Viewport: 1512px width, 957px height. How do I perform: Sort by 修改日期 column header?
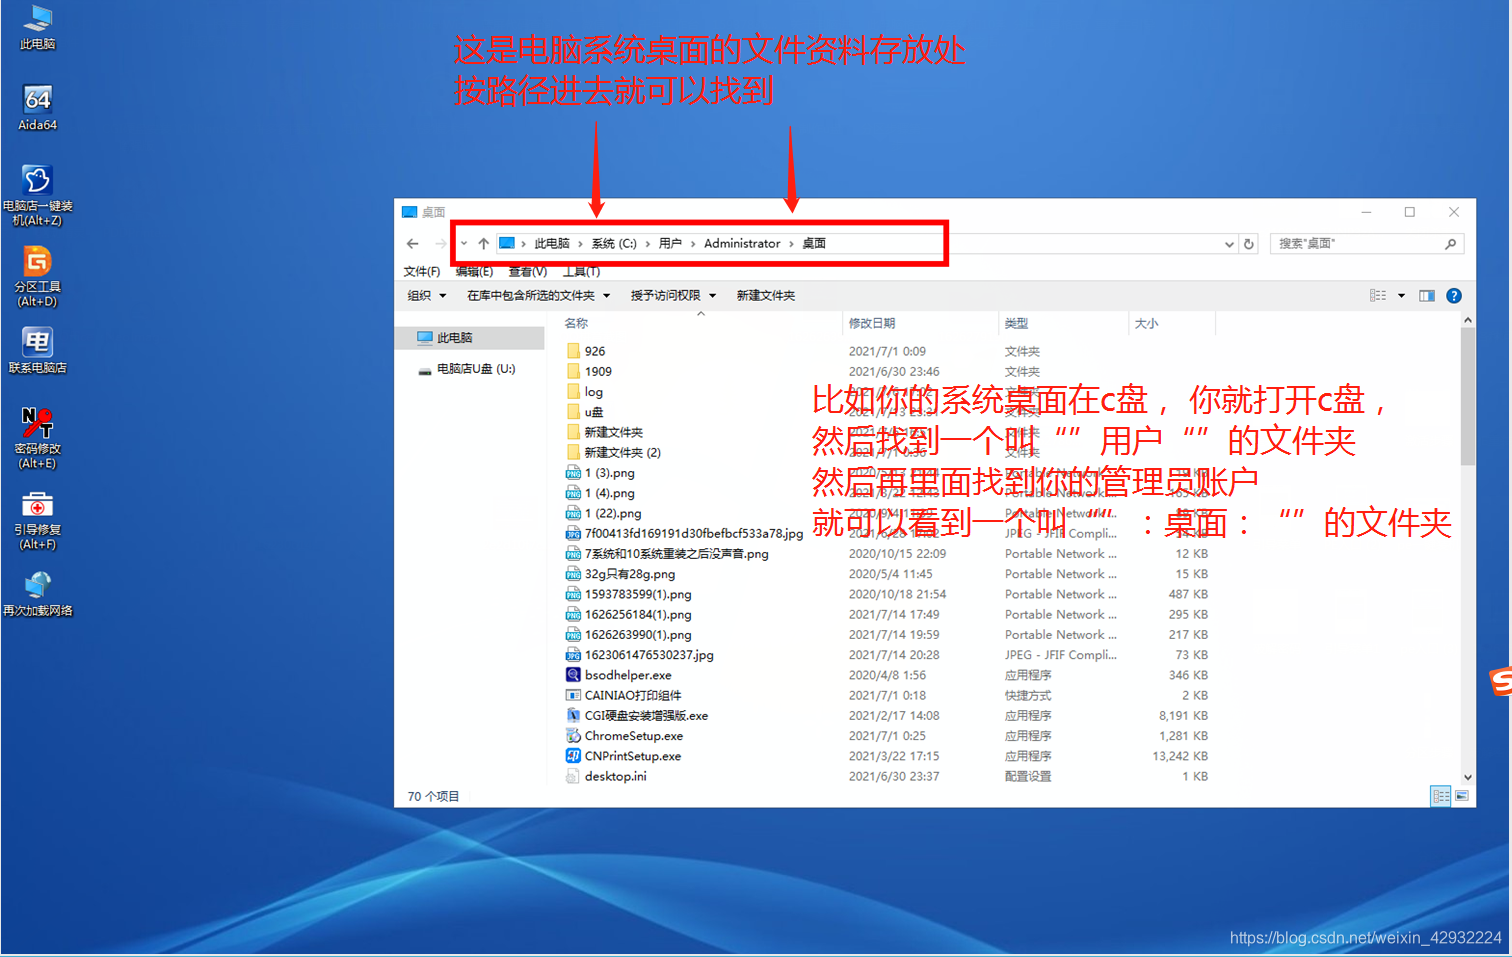(920, 323)
